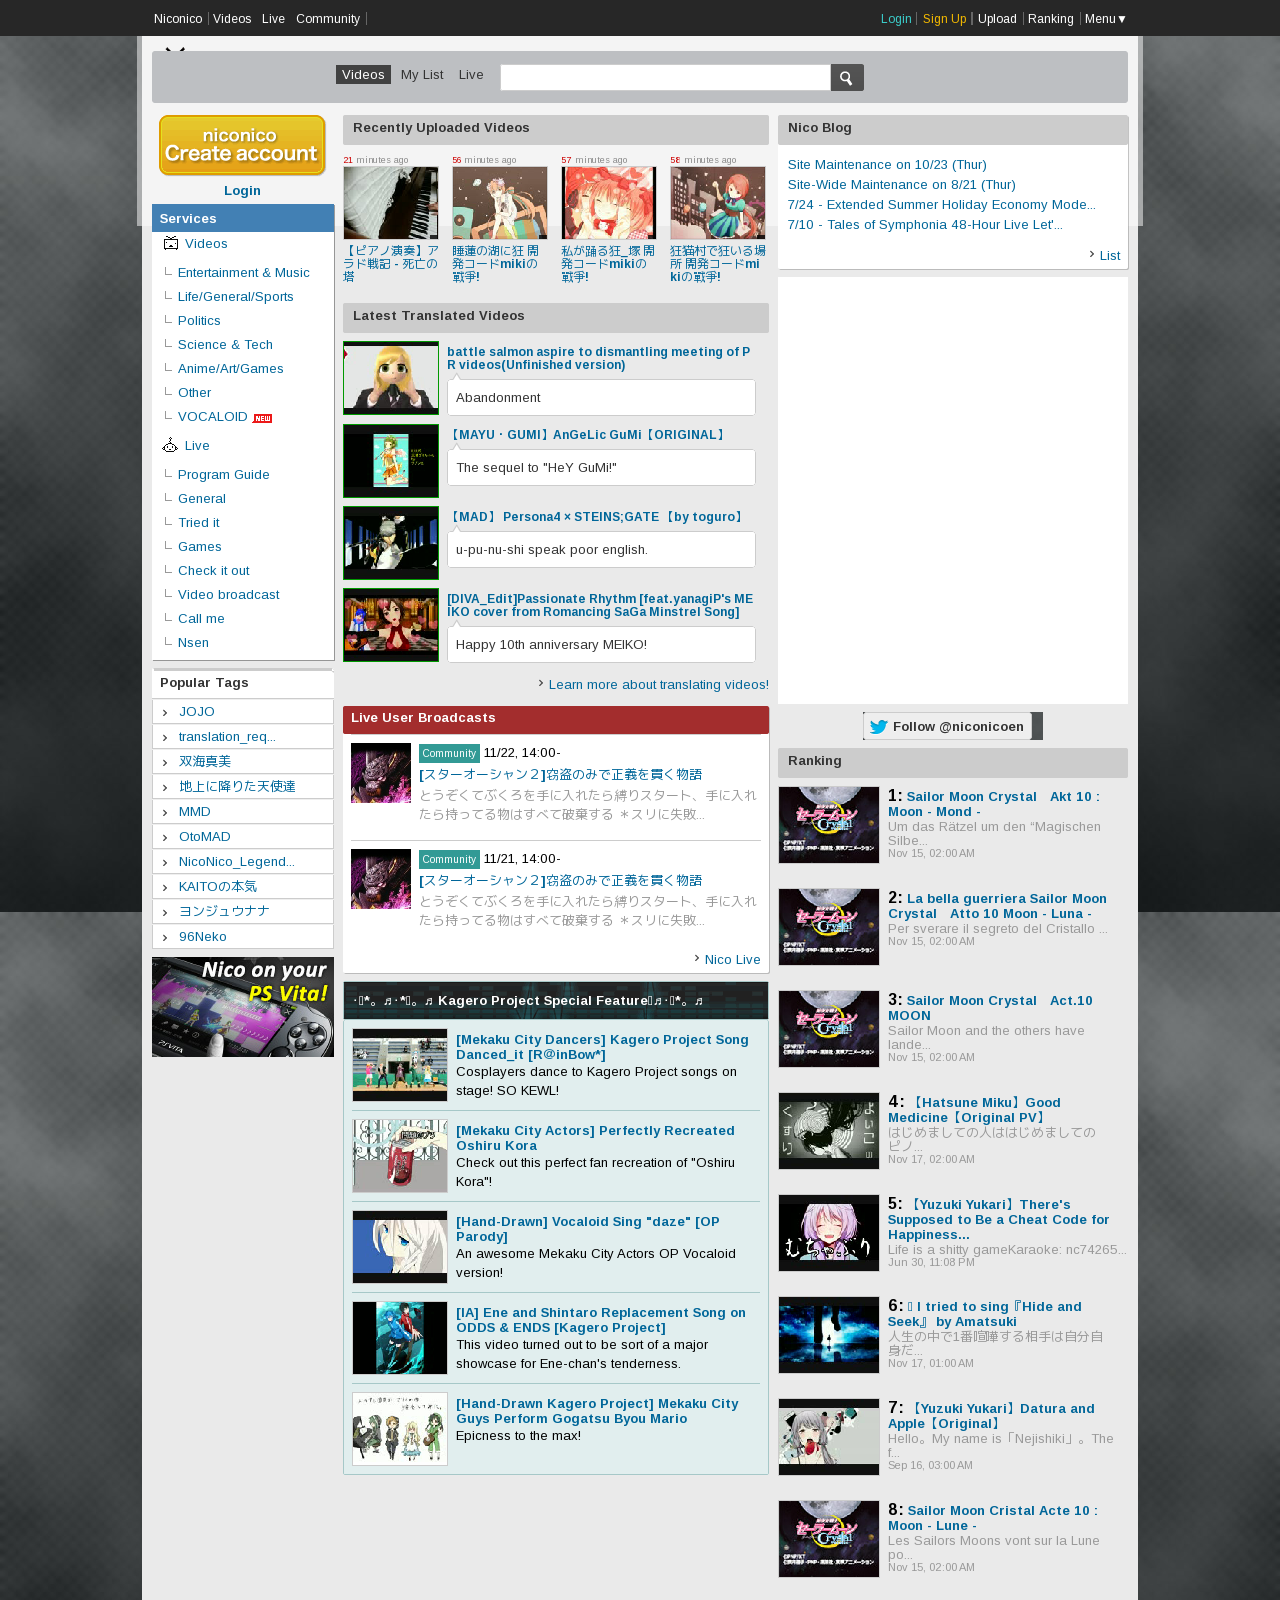Click the Nico Blog List link
This screenshot has height=1600, width=1280.
(x=1110, y=256)
